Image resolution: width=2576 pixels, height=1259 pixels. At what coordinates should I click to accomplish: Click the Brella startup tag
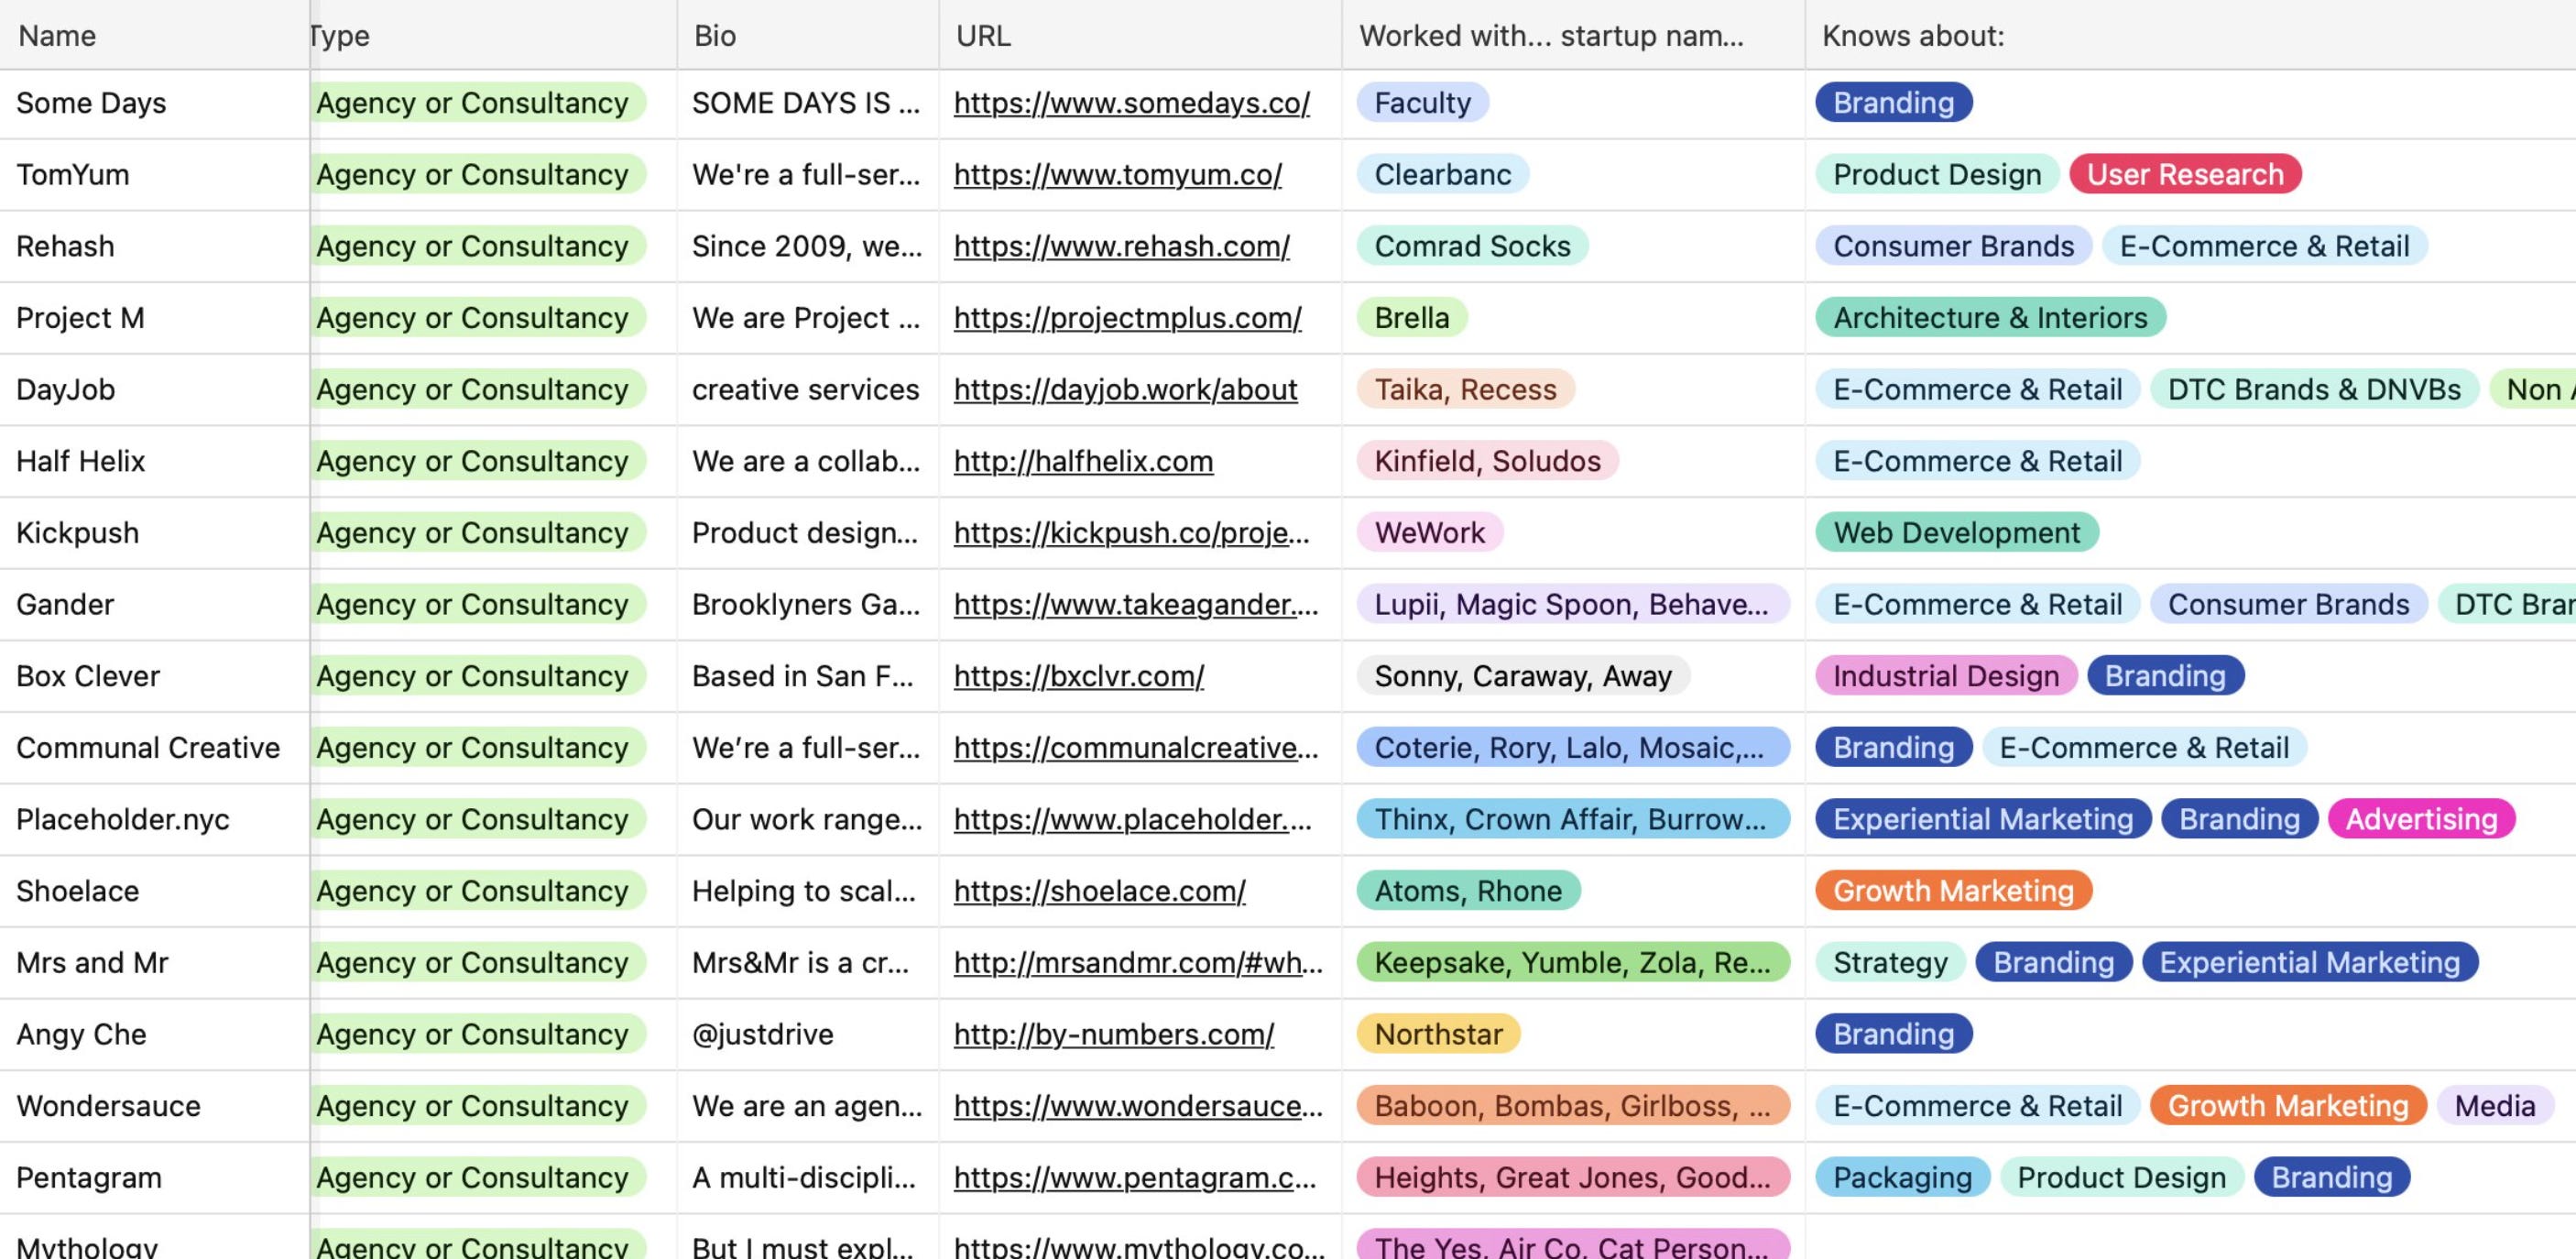click(1411, 318)
